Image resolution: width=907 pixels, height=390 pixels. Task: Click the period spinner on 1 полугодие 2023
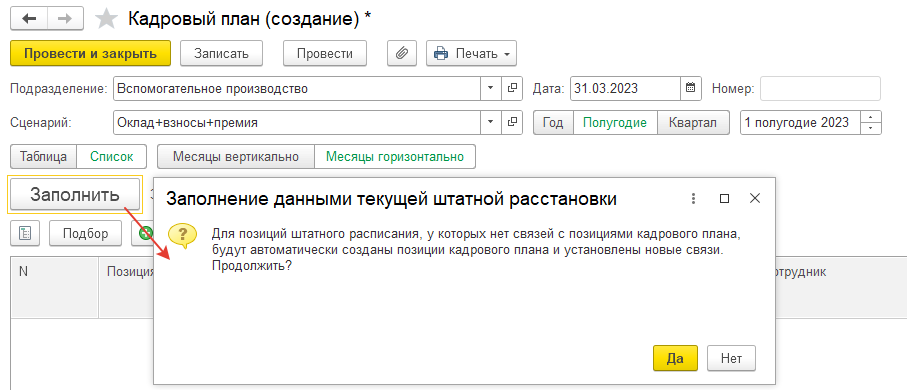click(x=871, y=123)
